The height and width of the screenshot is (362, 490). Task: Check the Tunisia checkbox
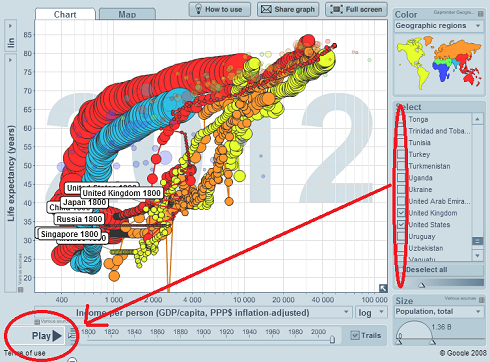point(401,143)
